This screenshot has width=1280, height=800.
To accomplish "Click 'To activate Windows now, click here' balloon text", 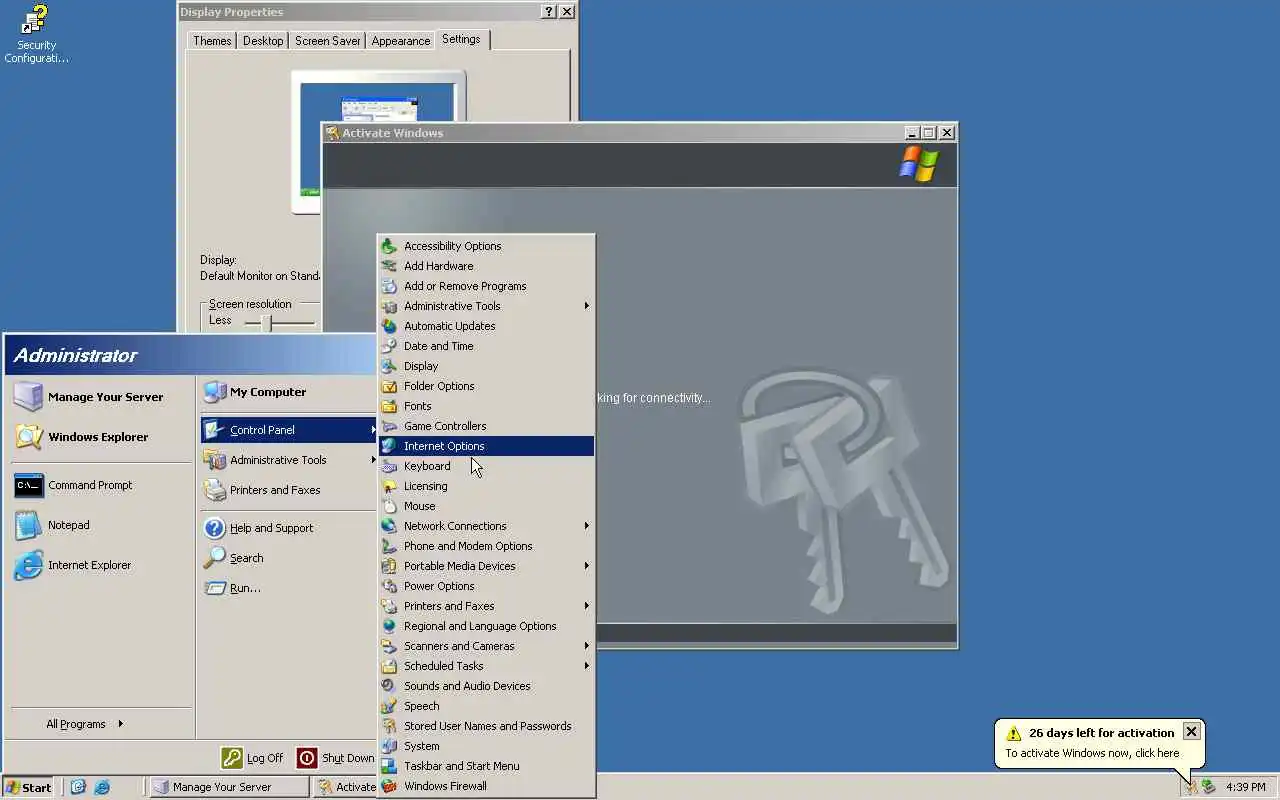I will [1092, 753].
